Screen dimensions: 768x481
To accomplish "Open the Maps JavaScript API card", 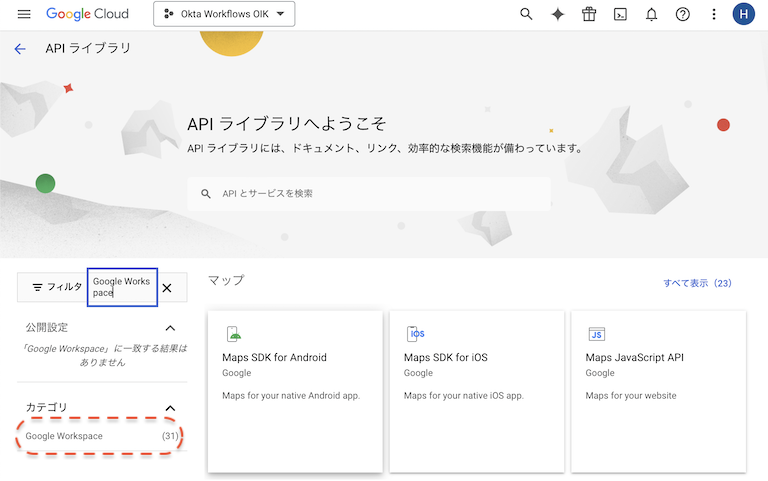I will coord(659,390).
